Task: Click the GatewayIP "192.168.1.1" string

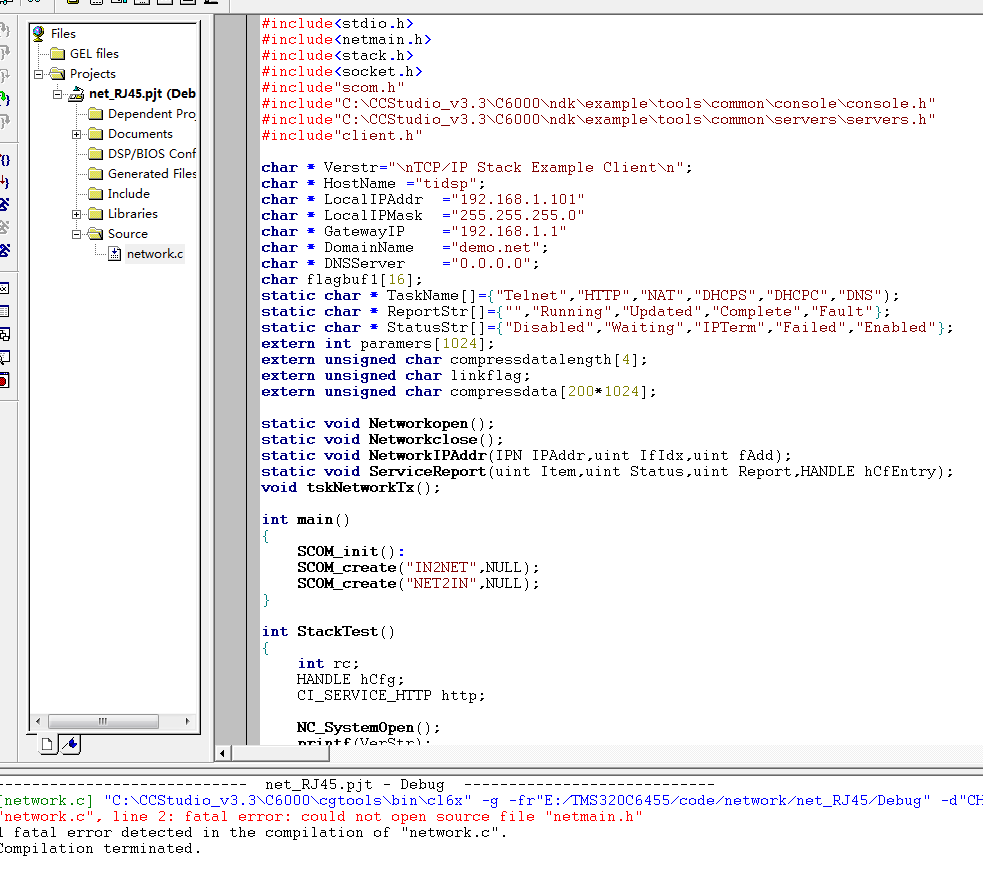Action: coord(509,231)
